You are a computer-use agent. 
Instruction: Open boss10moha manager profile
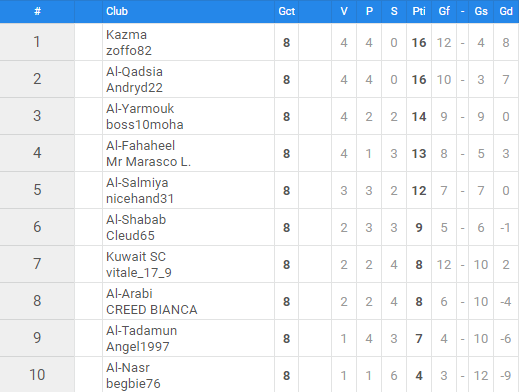(145, 125)
